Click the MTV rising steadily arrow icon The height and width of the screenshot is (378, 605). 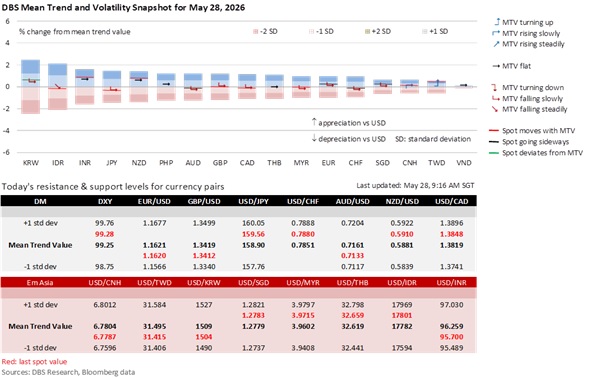(x=496, y=44)
